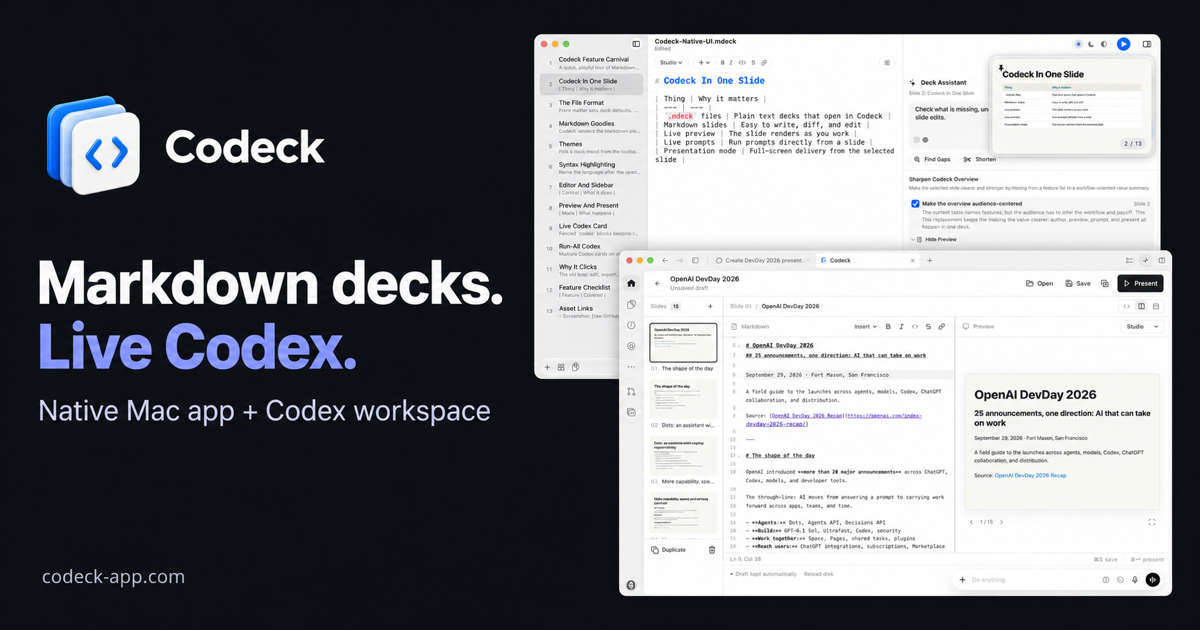
Task: Open a new tab with plus button
Action: 929,260
